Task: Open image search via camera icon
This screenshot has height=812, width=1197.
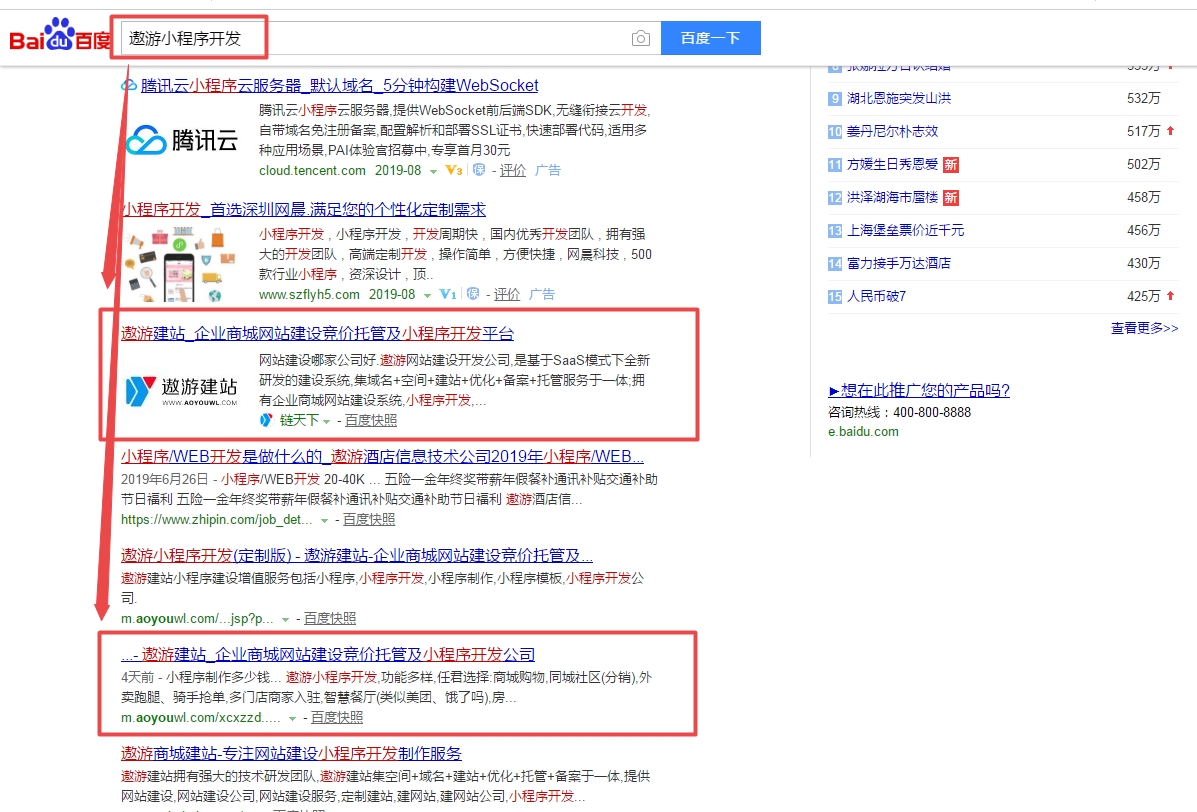Action: (641, 38)
